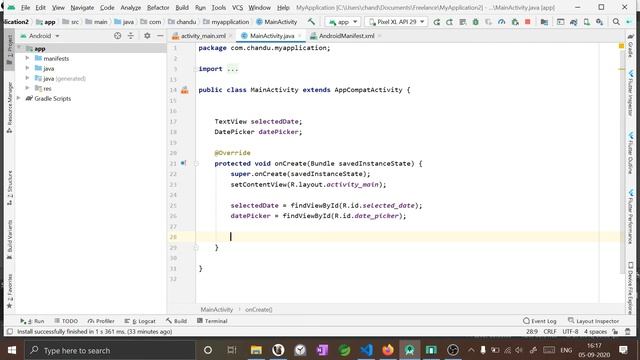Open the Analyze menu
640x360 pixels.
click(x=131, y=7)
